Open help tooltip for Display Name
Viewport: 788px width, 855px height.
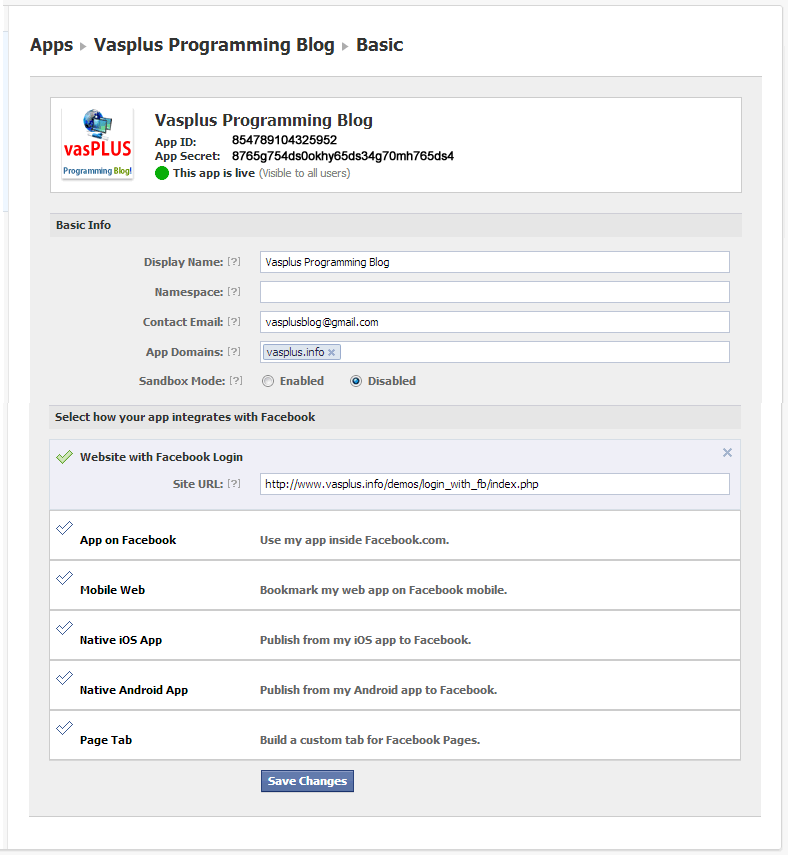click(234, 262)
